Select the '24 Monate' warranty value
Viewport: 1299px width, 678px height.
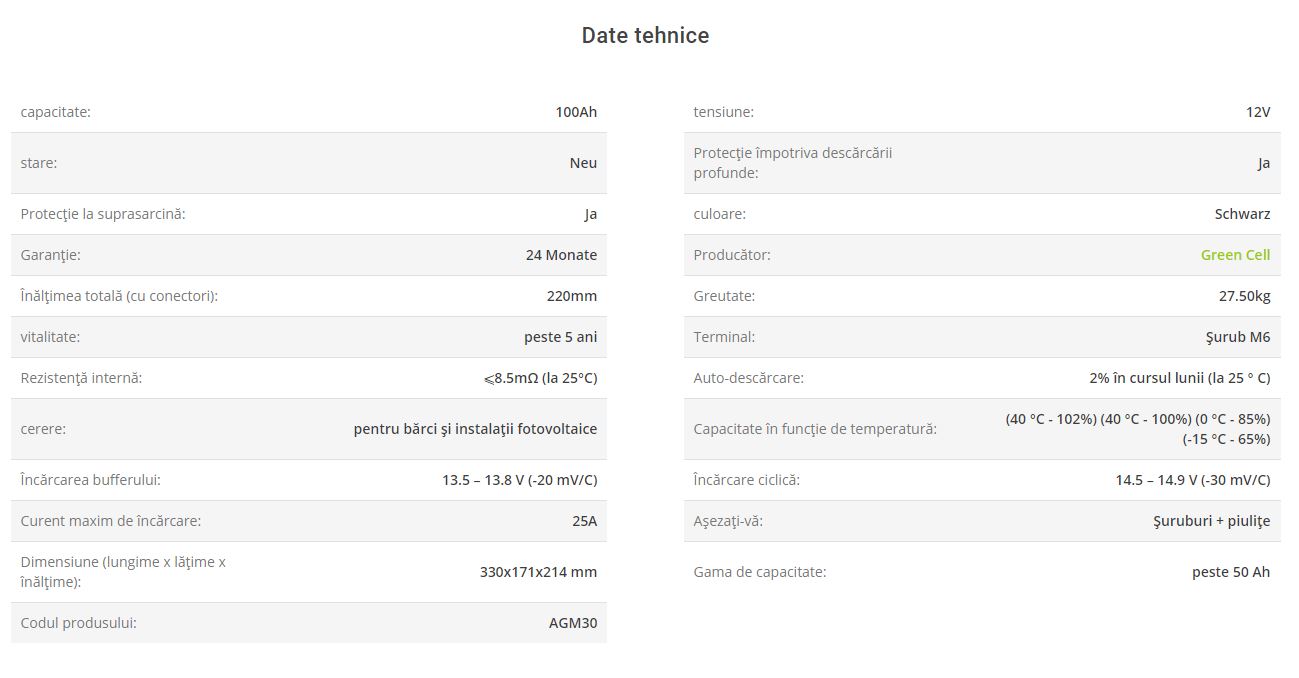click(561, 255)
